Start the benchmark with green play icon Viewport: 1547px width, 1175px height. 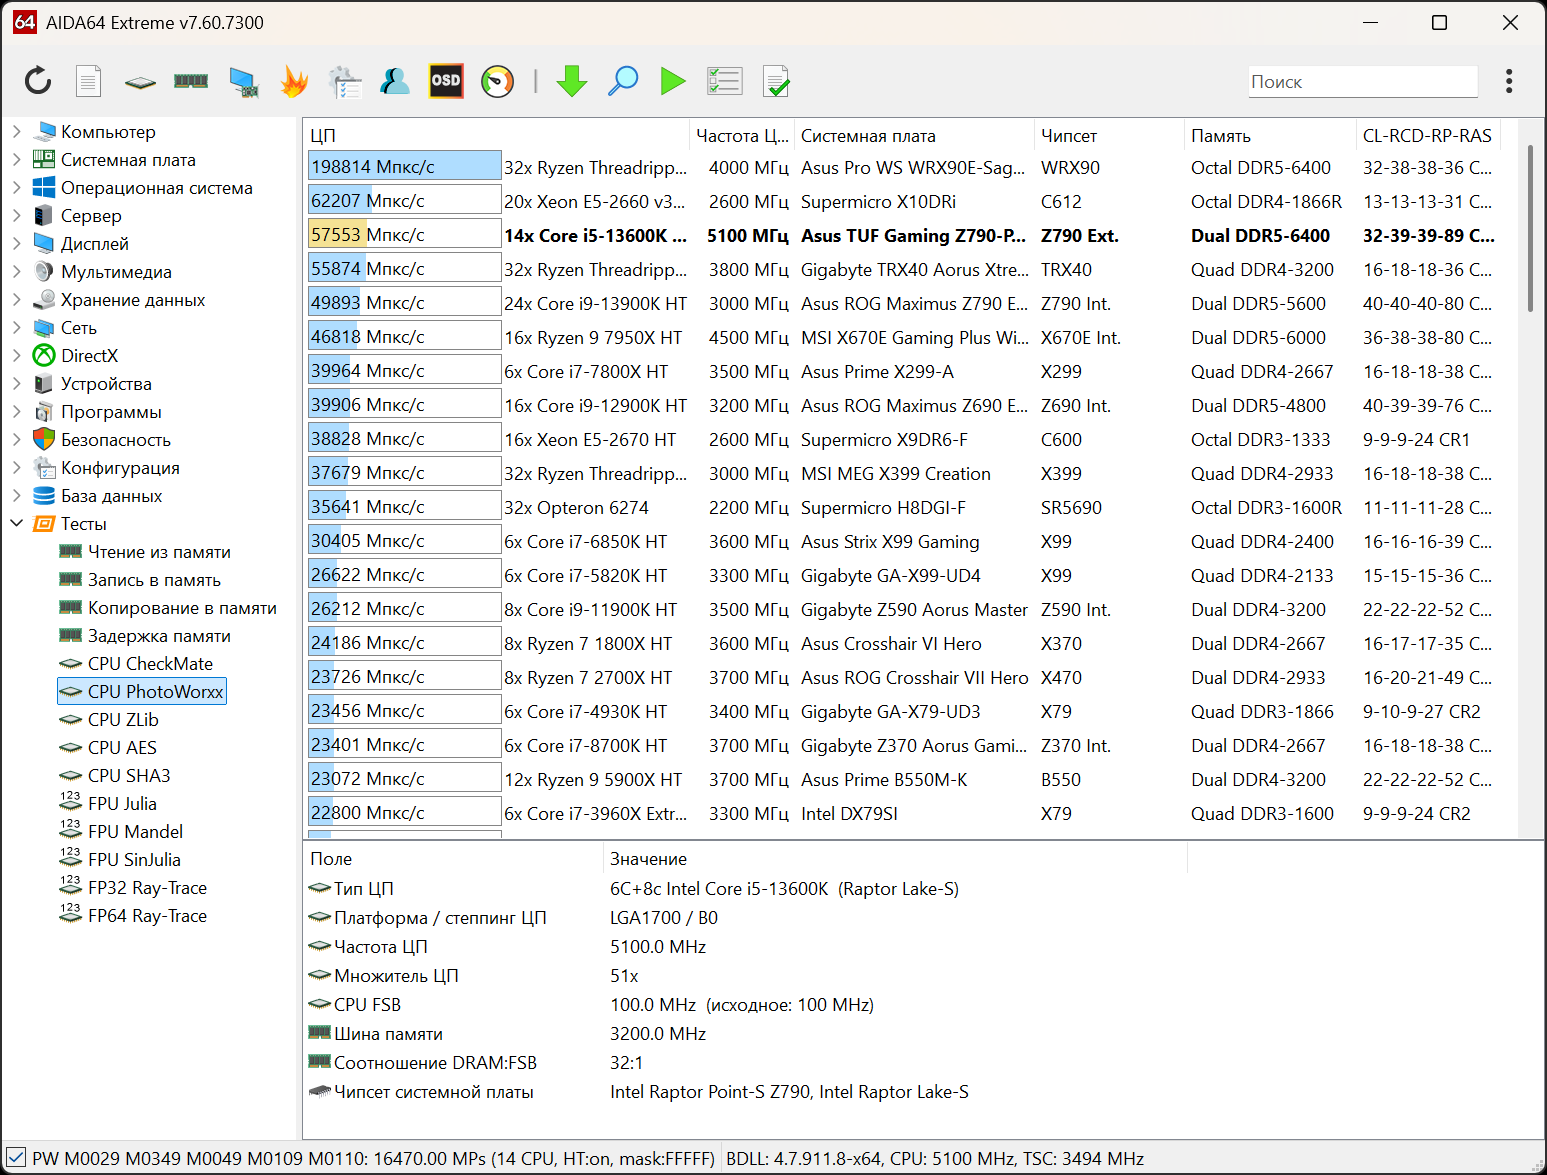pyautogui.click(x=673, y=81)
